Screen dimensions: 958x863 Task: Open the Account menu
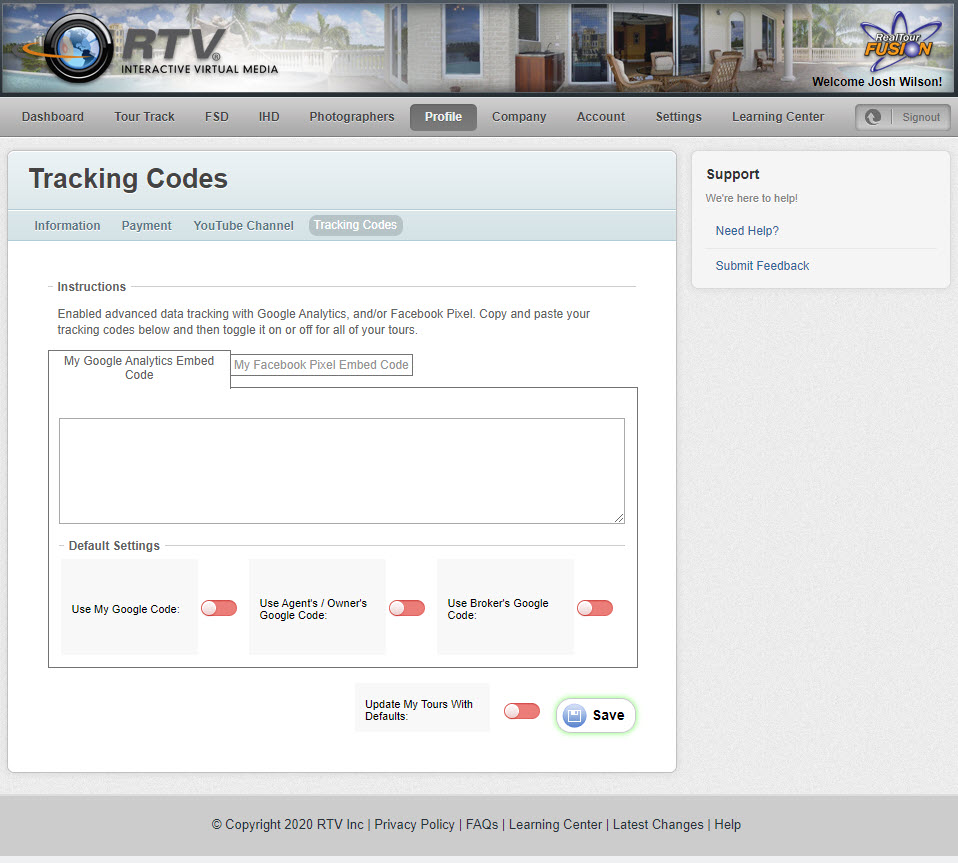601,117
